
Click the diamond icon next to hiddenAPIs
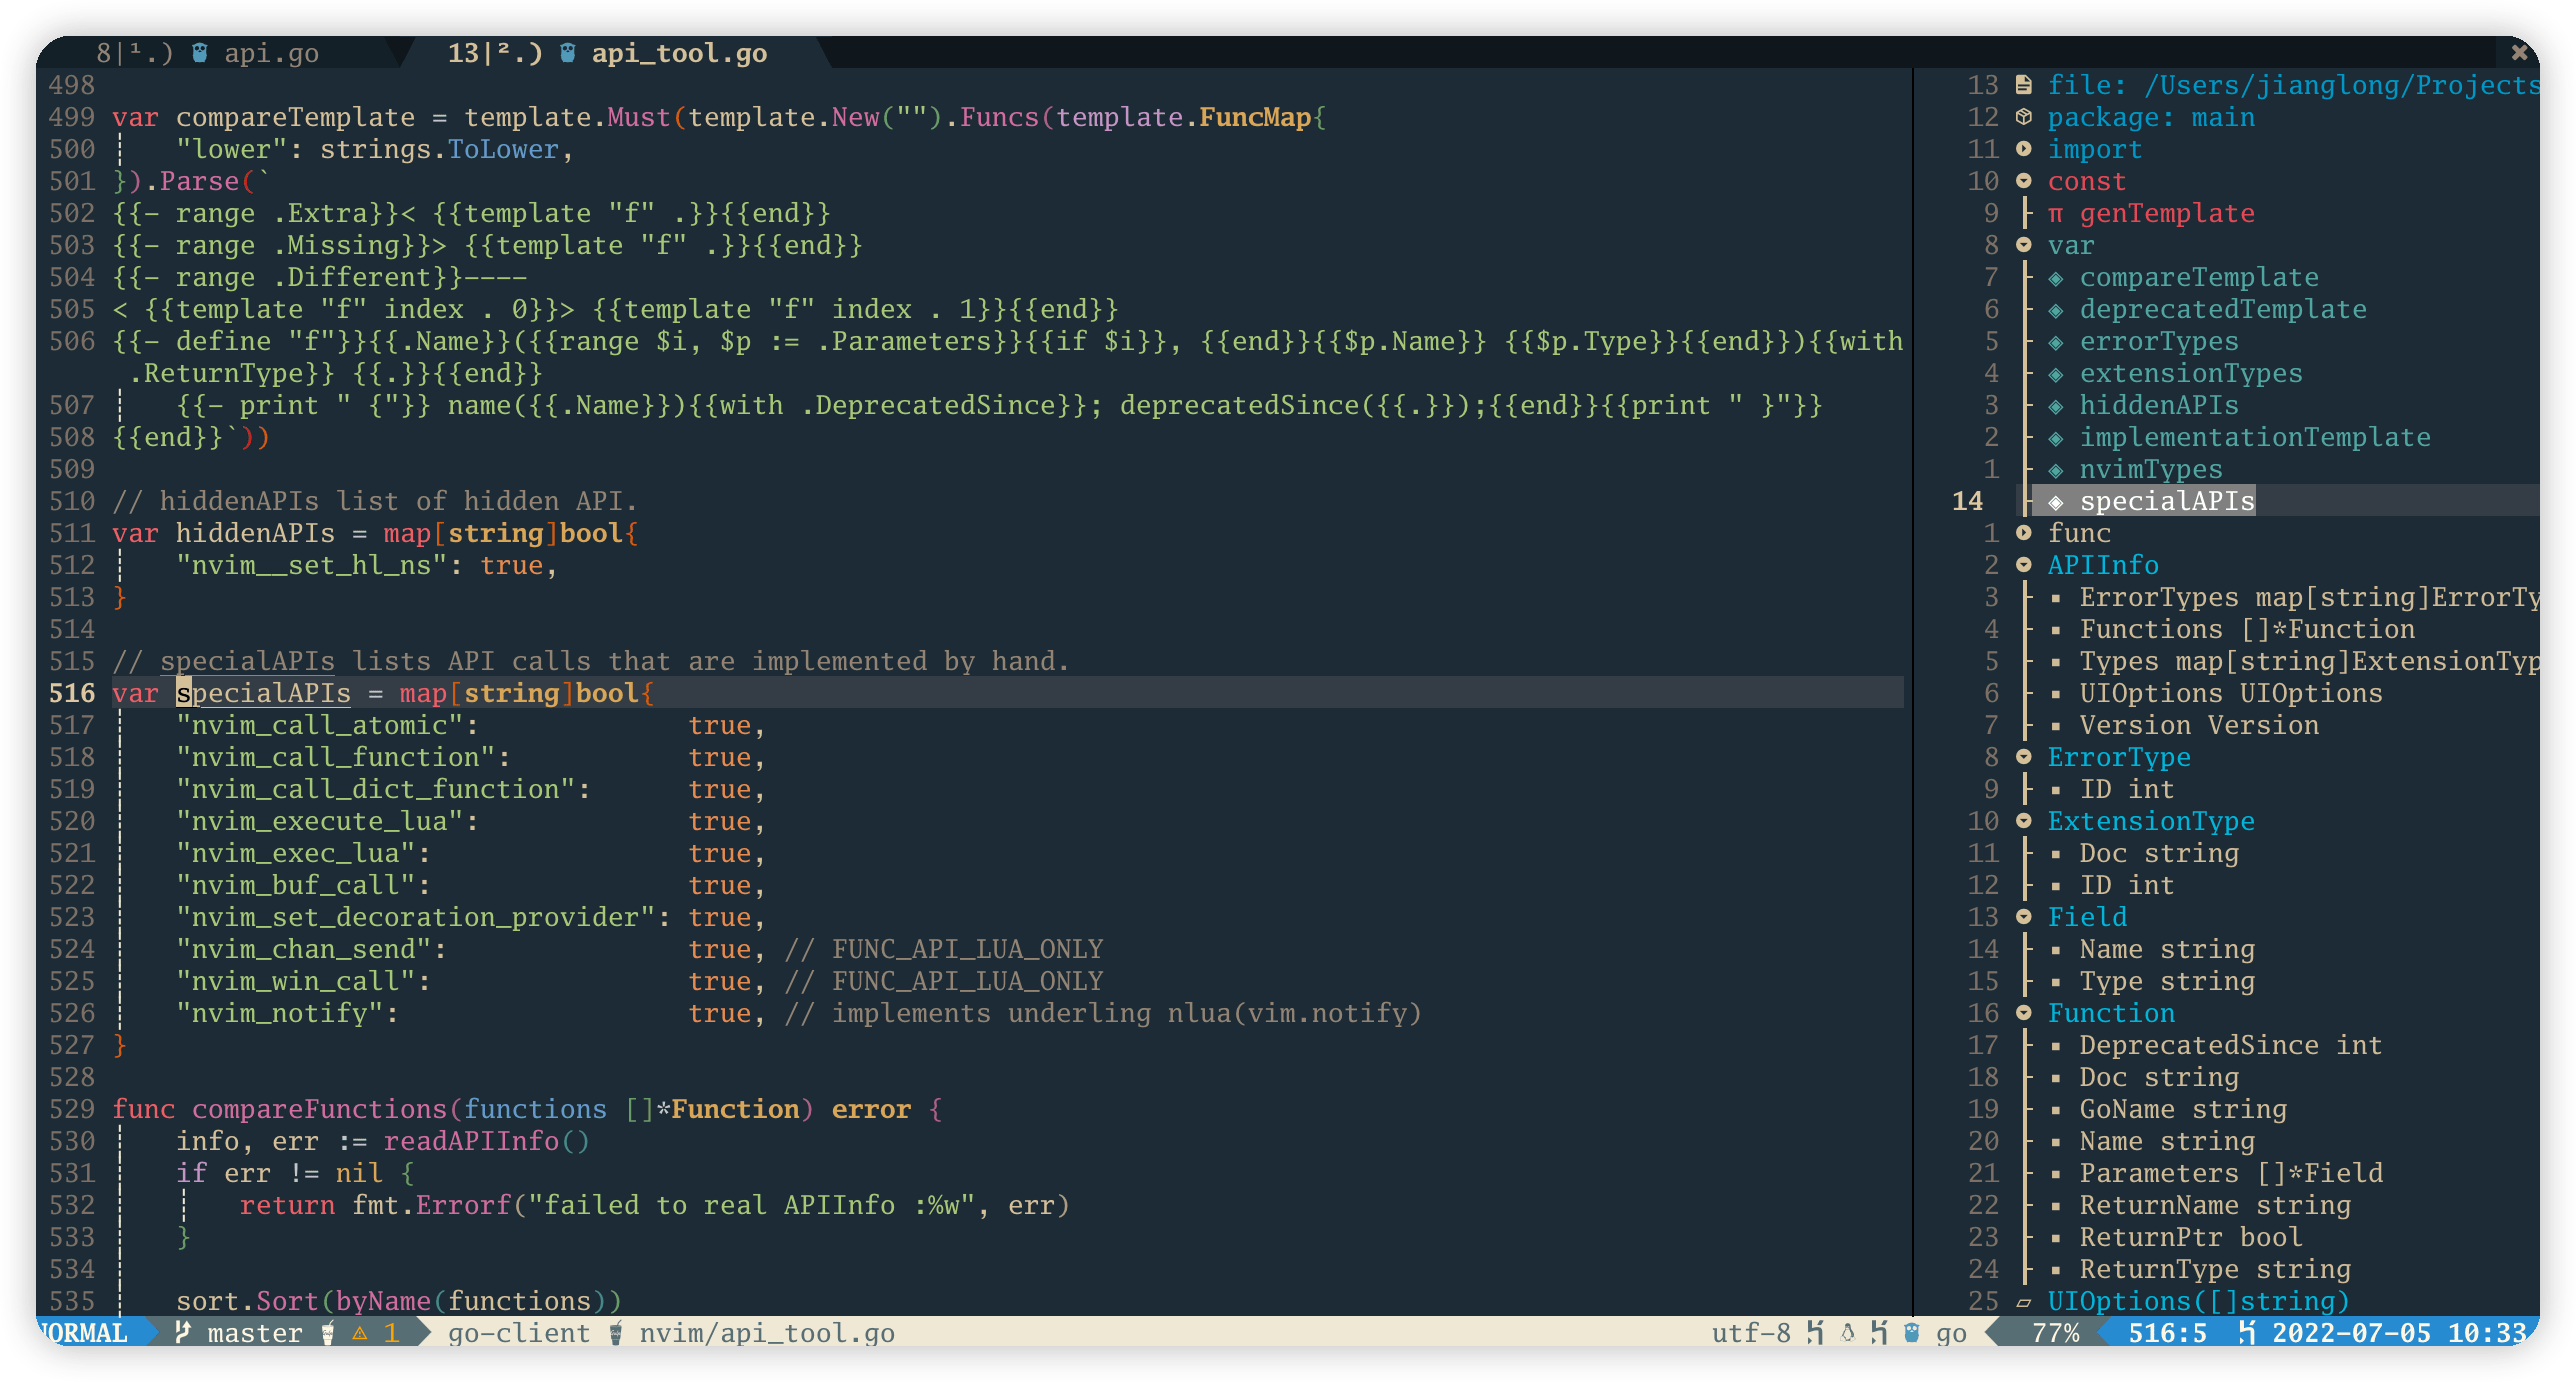tap(2056, 406)
